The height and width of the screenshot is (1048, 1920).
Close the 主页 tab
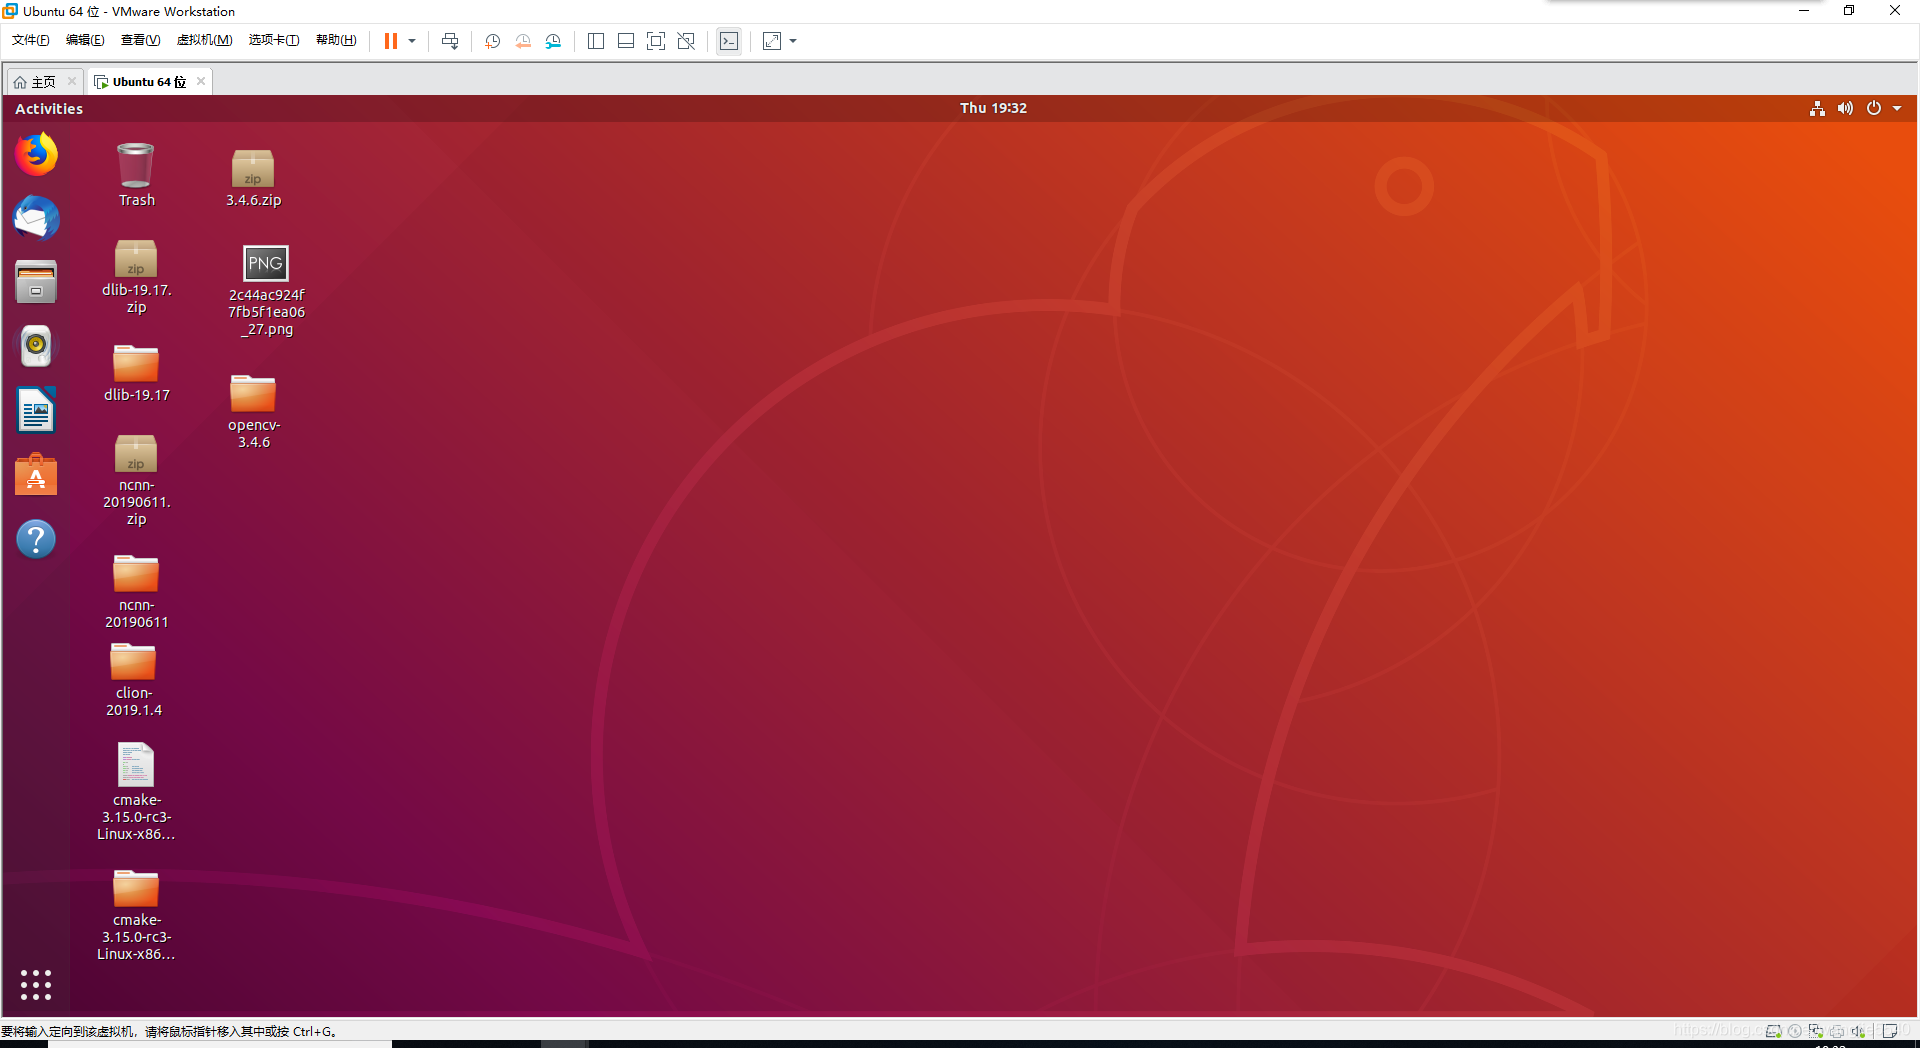72,81
